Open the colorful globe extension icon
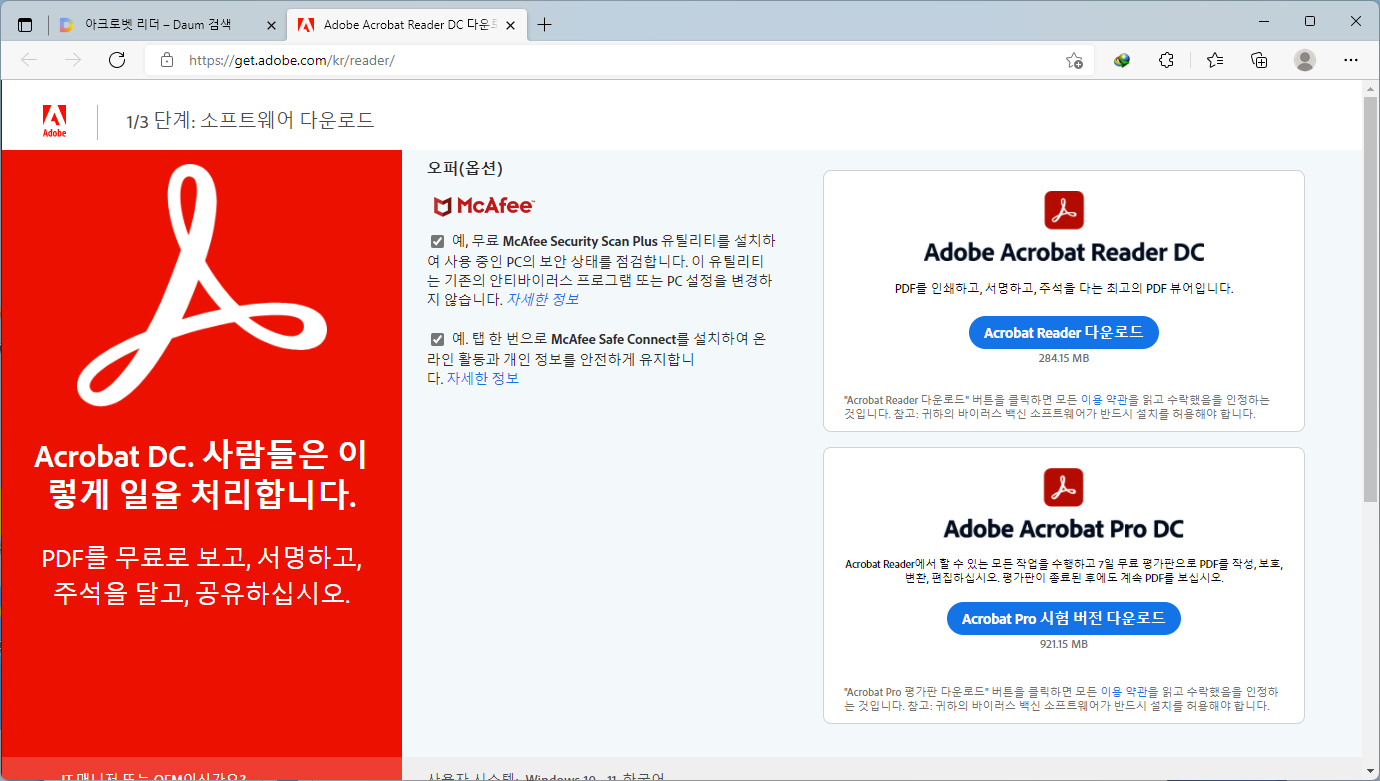 (1122, 60)
